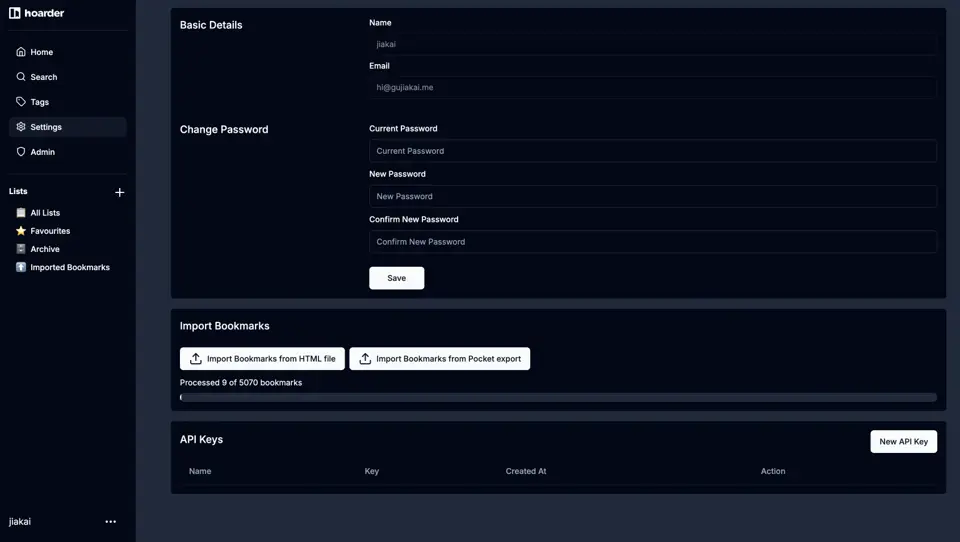This screenshot has height=542, width=960.
Task: Add a new list with plus icon
Action: pyautogui.click(x=119, y=192)
